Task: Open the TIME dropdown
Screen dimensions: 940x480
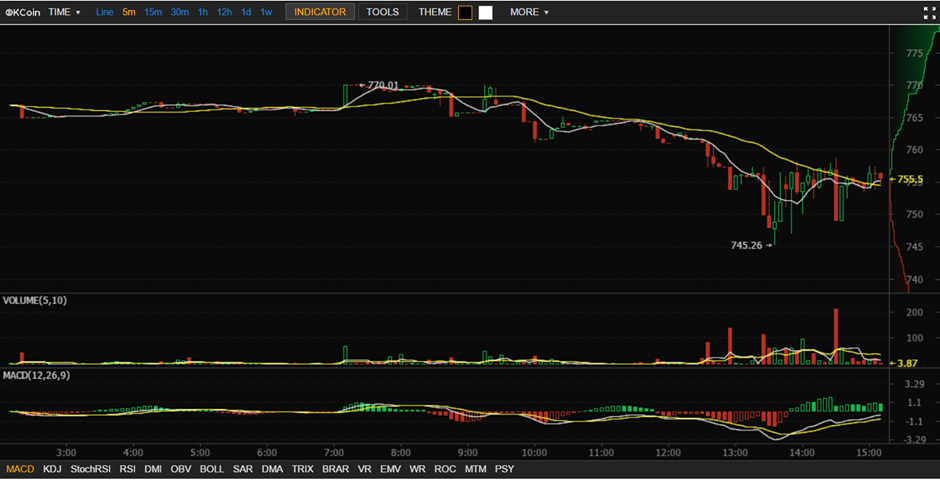Action: (64, 12)
